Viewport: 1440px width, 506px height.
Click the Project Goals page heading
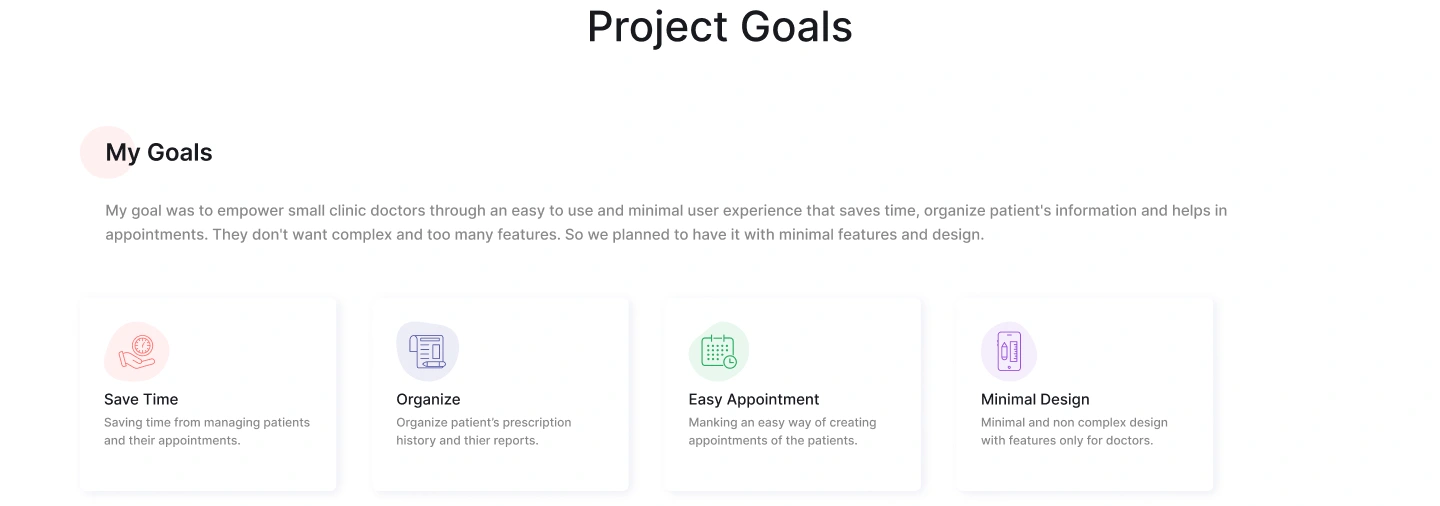coord(719,27)
